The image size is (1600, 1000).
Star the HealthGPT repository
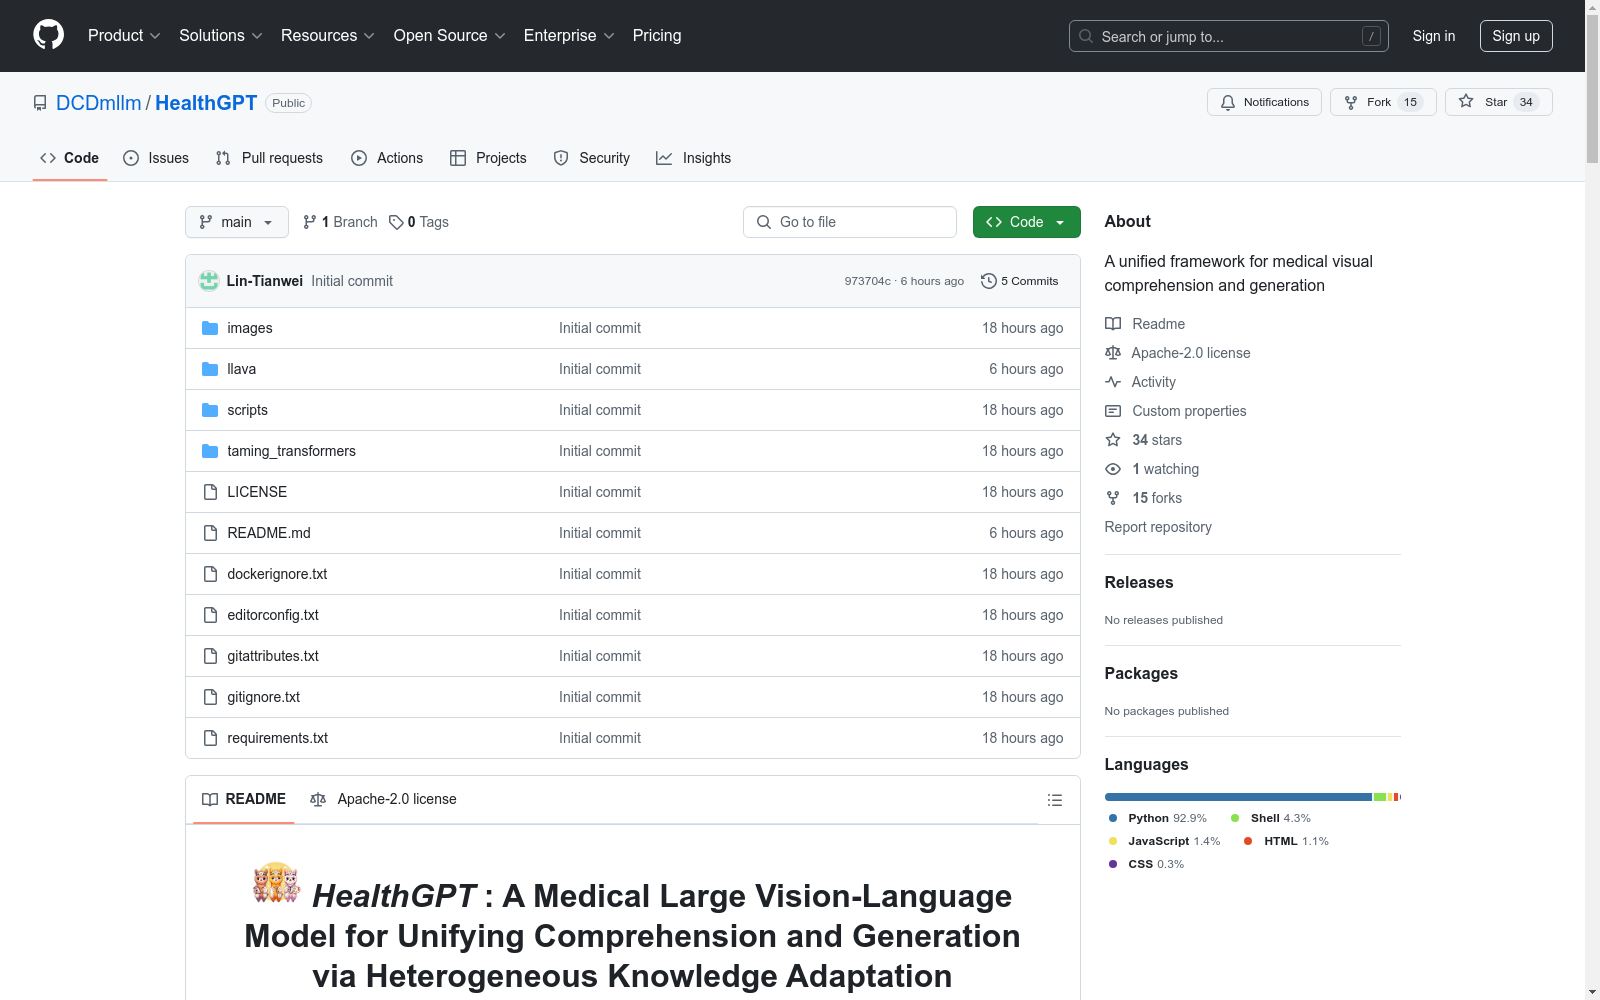coord(1498,102)
